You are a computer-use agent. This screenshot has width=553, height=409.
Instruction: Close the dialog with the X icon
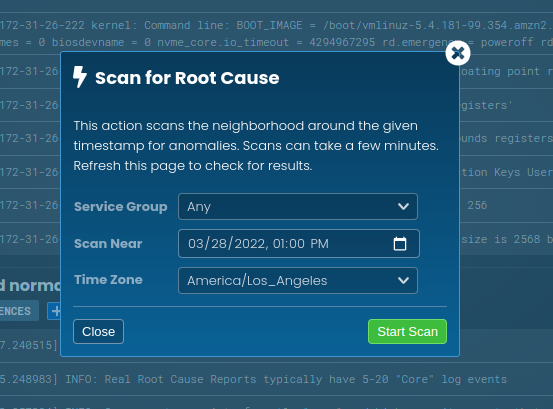[x=458, y=53]
